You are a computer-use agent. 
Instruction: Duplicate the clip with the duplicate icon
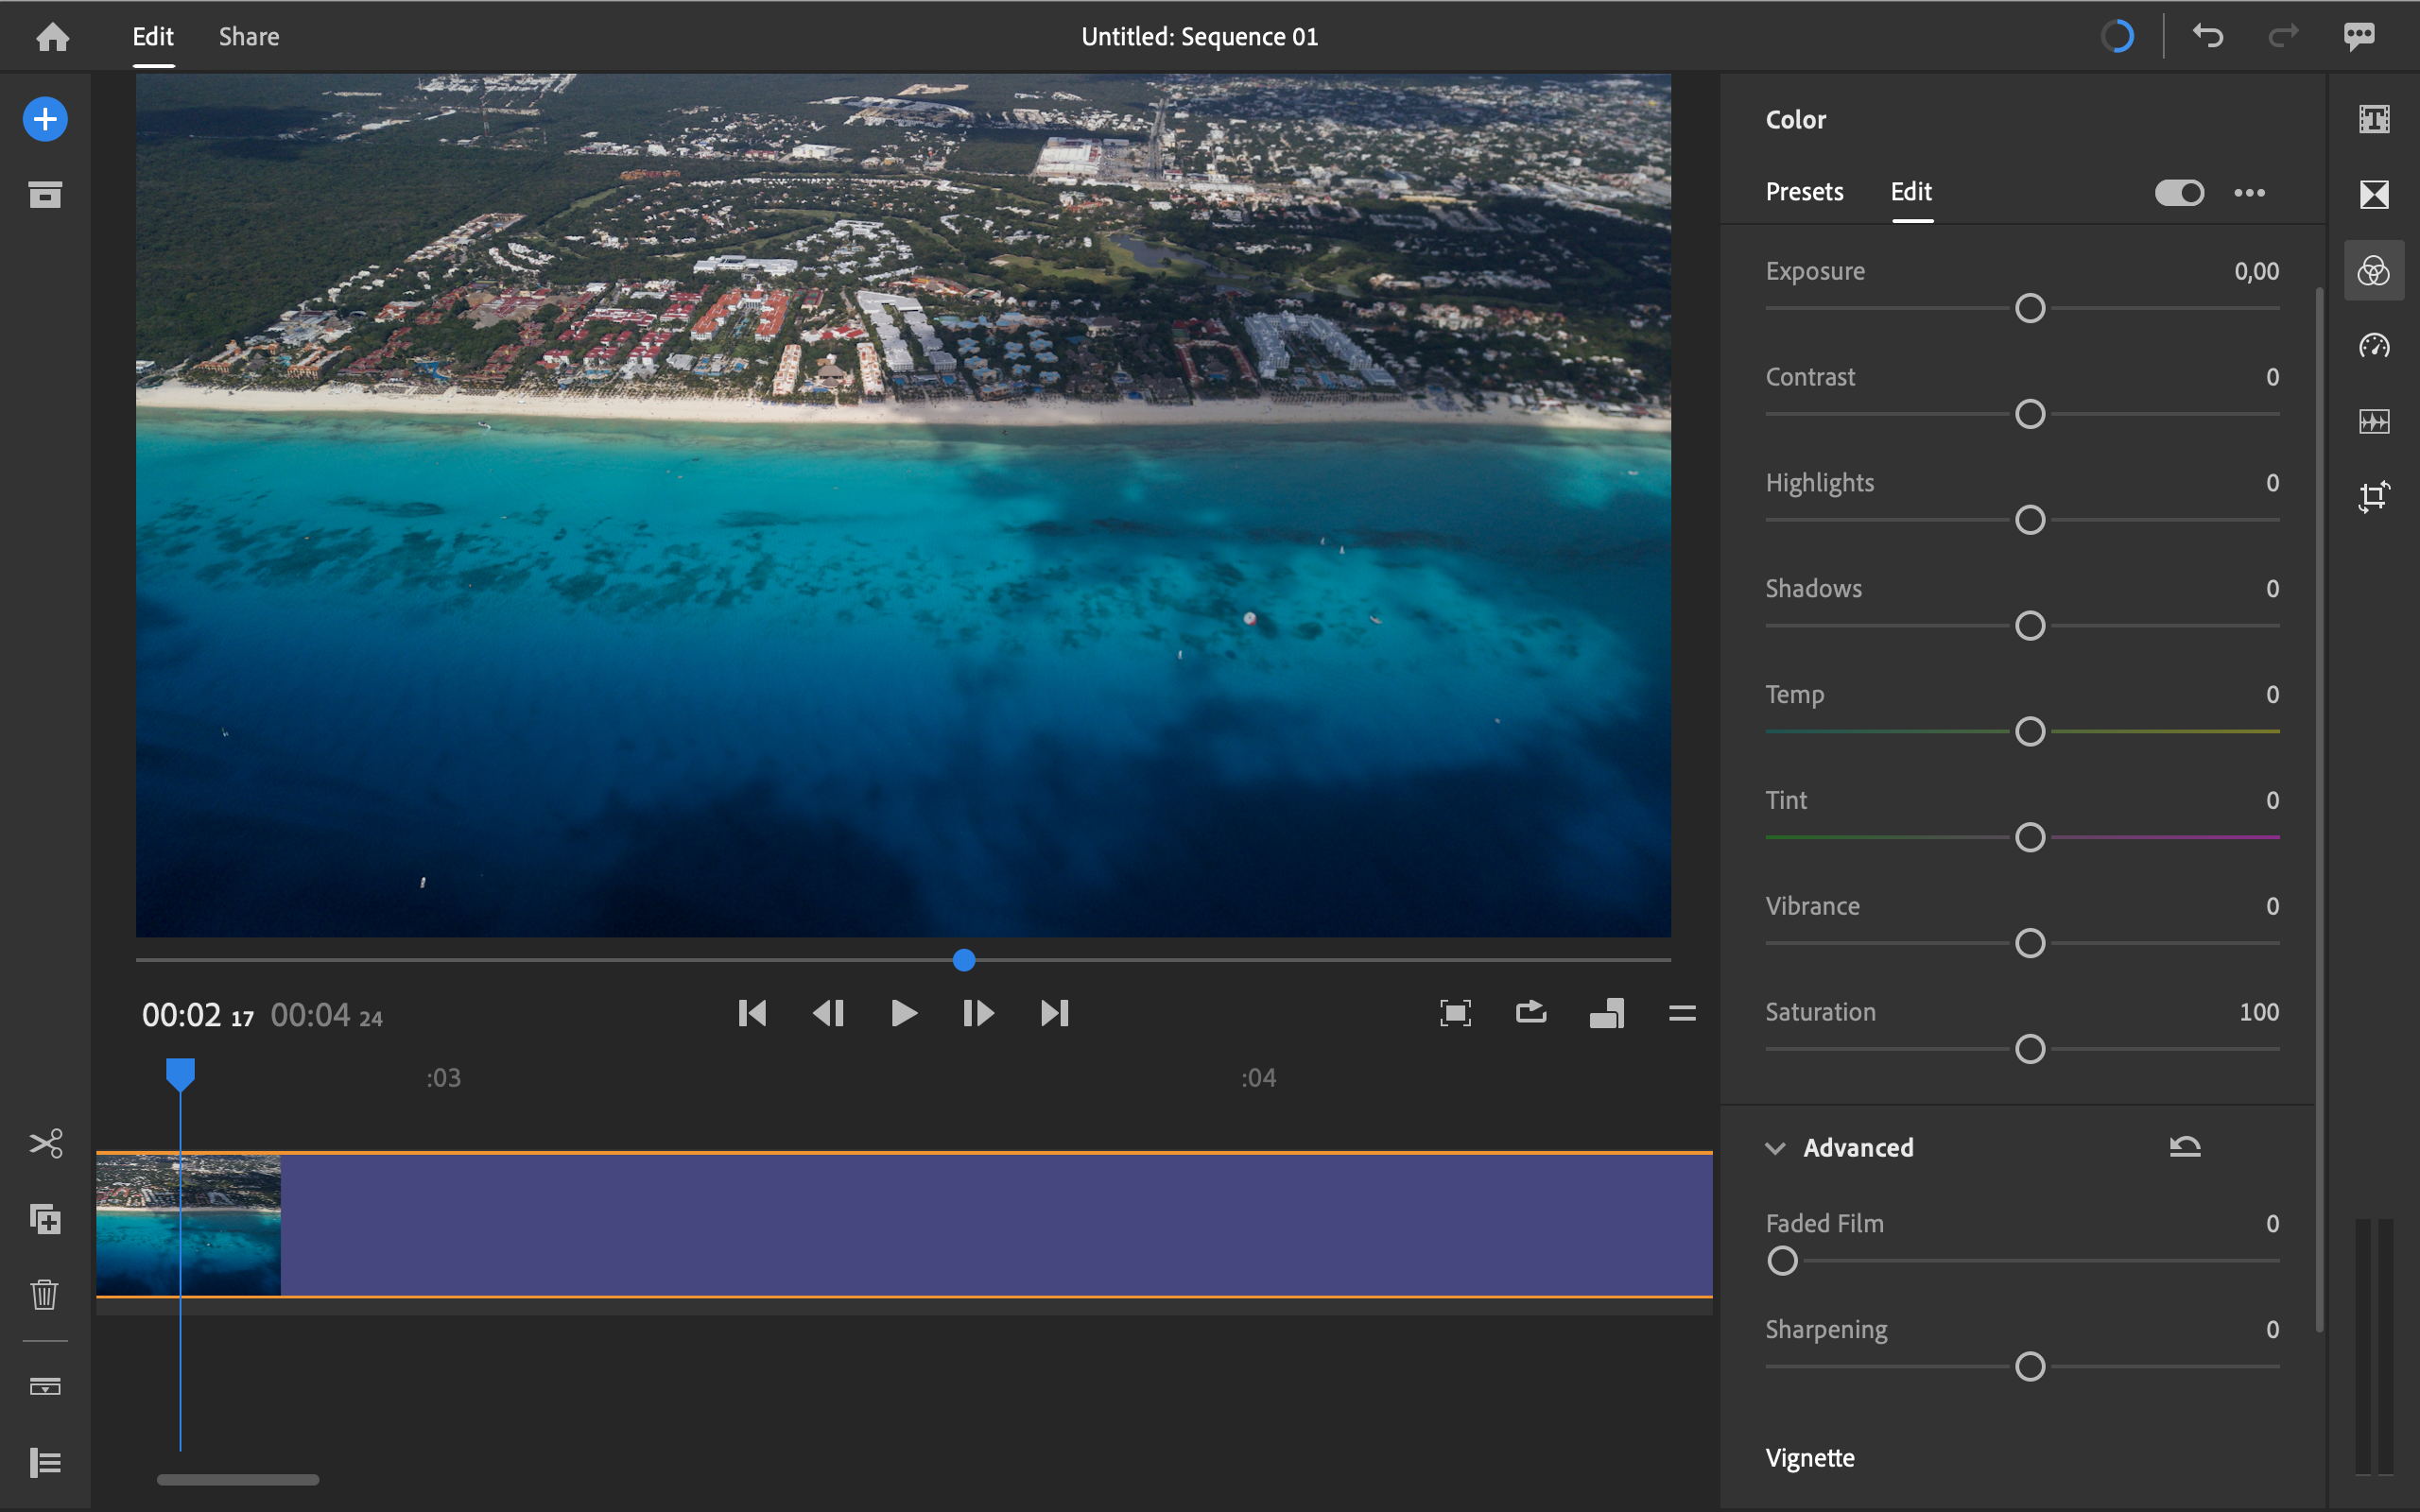pos(45,1219)
